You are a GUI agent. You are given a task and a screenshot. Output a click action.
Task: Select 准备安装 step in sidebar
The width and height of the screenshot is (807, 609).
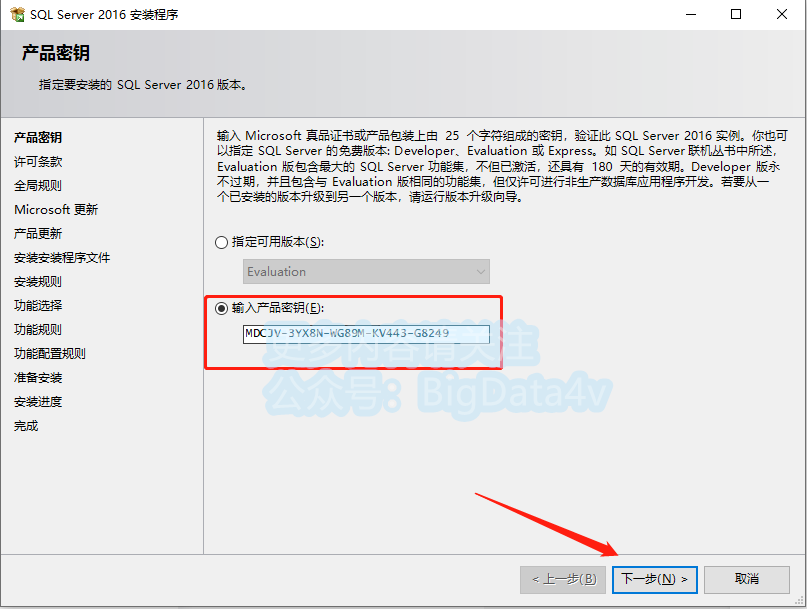(38, 378)
